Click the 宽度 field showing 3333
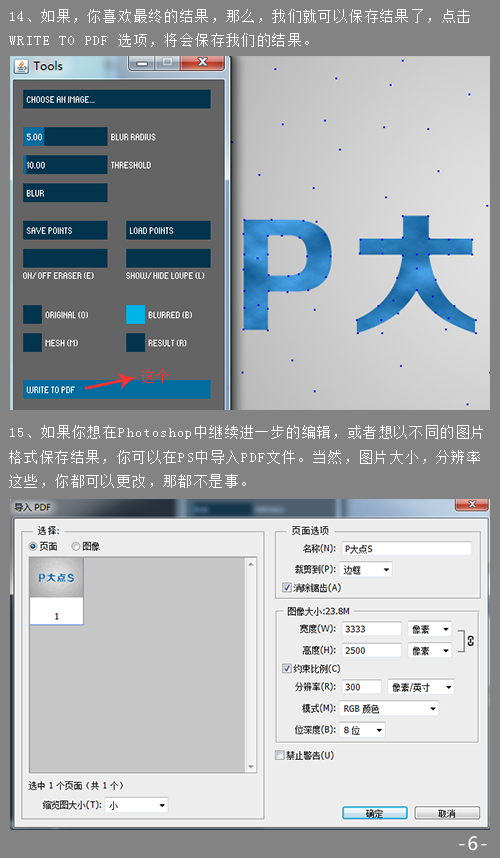Viewport: 500px width, 858px height. pos(371,629)
